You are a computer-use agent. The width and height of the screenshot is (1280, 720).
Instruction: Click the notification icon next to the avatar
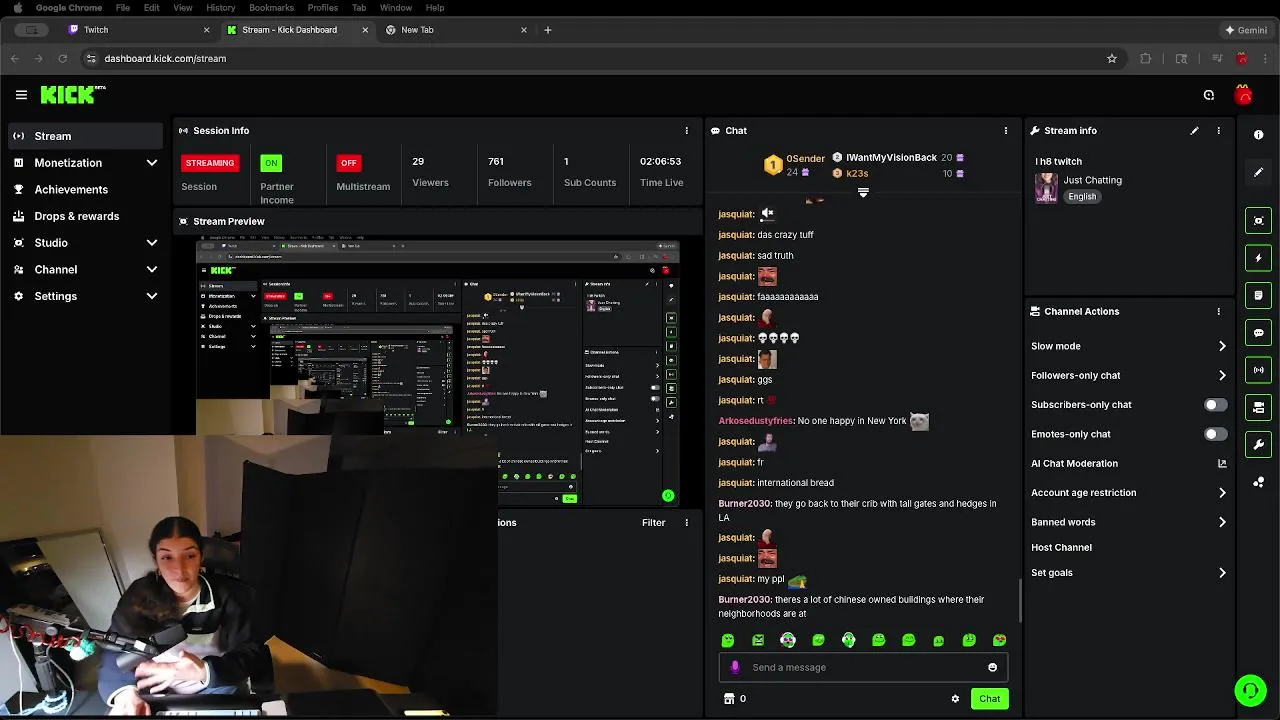[x=1209, y=95]
